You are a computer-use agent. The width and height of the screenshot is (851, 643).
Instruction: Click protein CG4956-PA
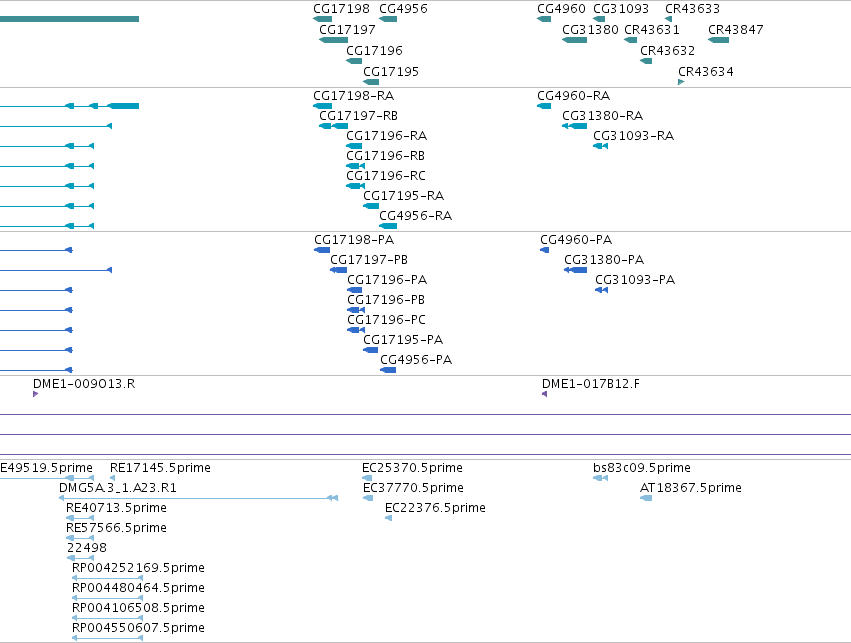pyautogui.click(x=388, y=370)
